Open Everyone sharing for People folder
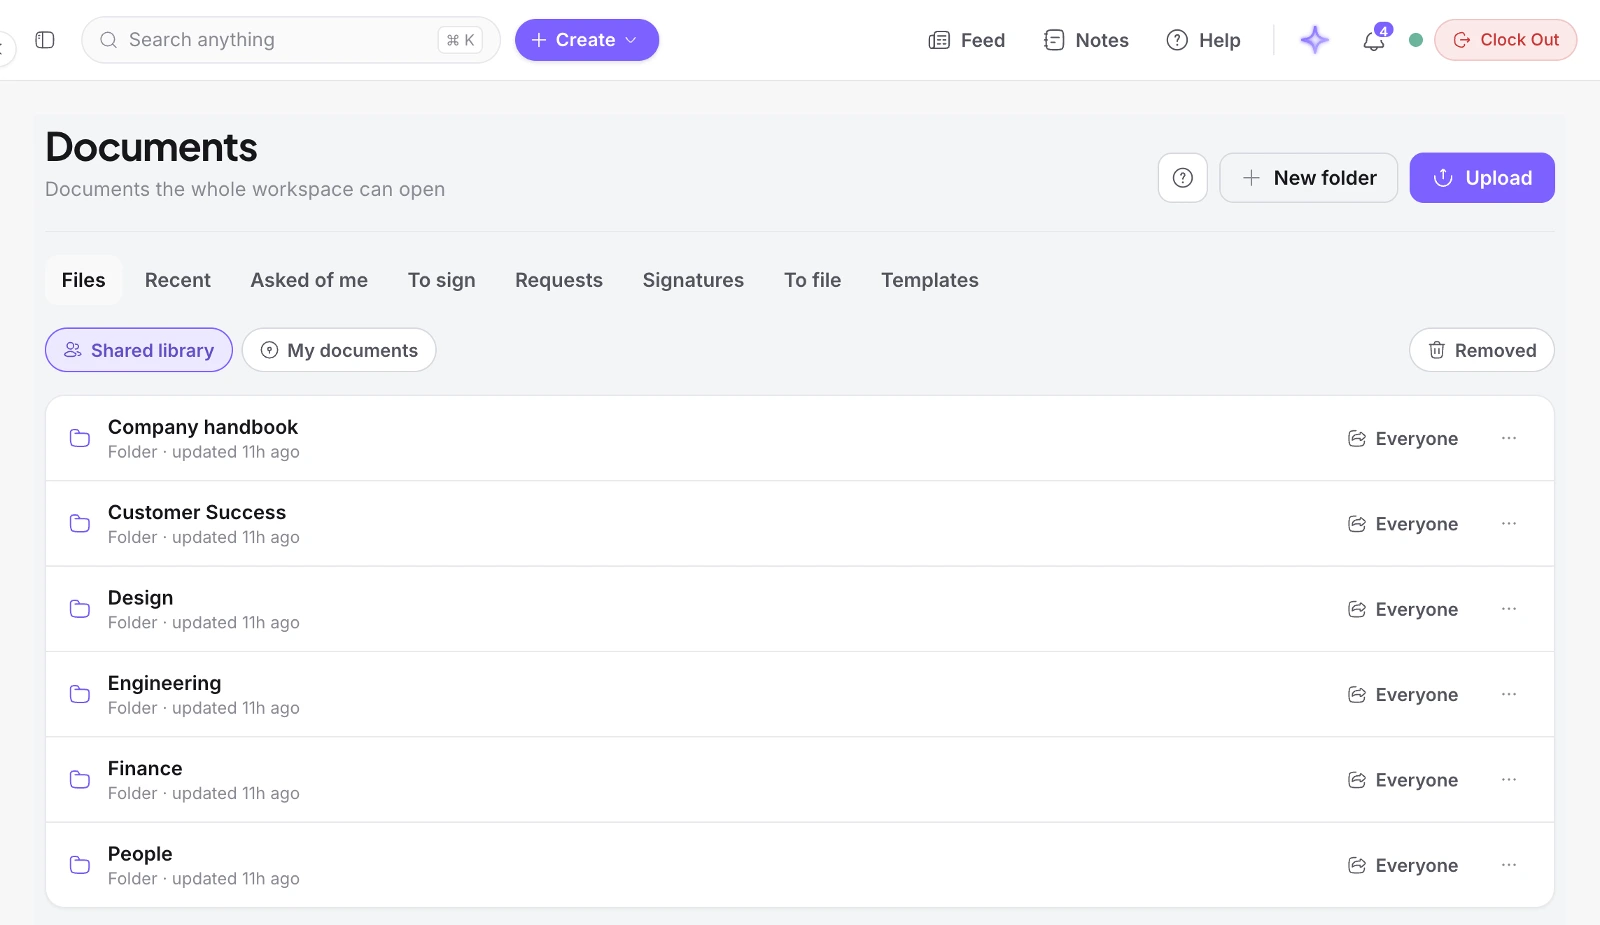Image resolution: width=1600 pixels, height=925 pixels. tap(1403, 865)
